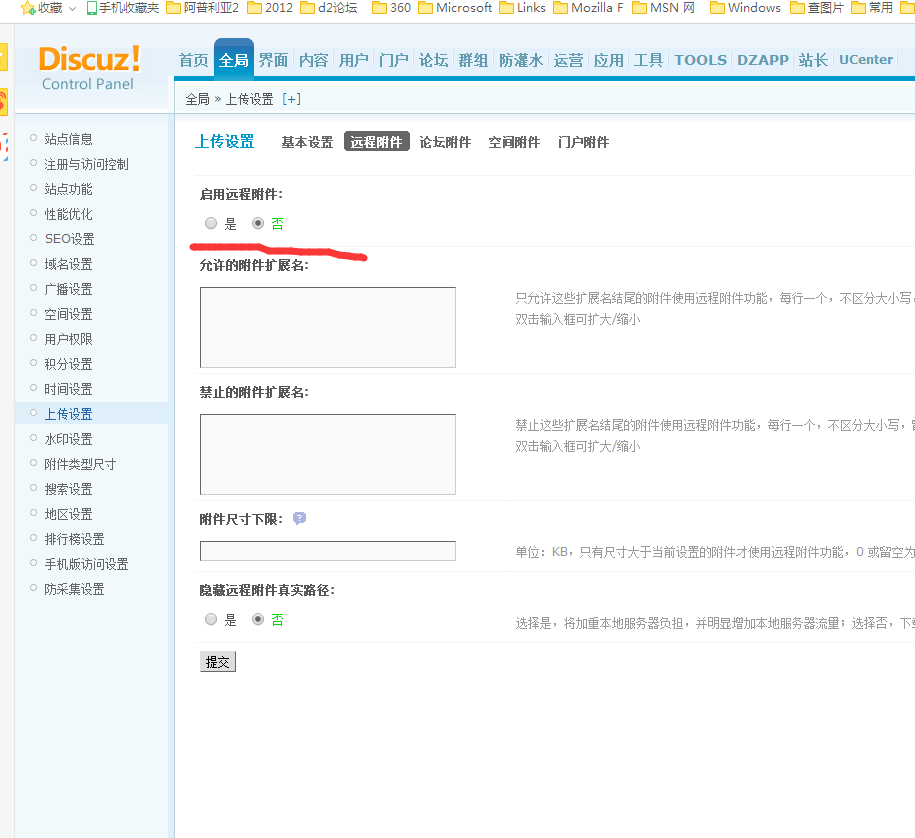Image resolution: width=915 pixels, height=838 pixels.
Task: Open 站点信息 in the sidebar
Action: (x=68, y=139)
